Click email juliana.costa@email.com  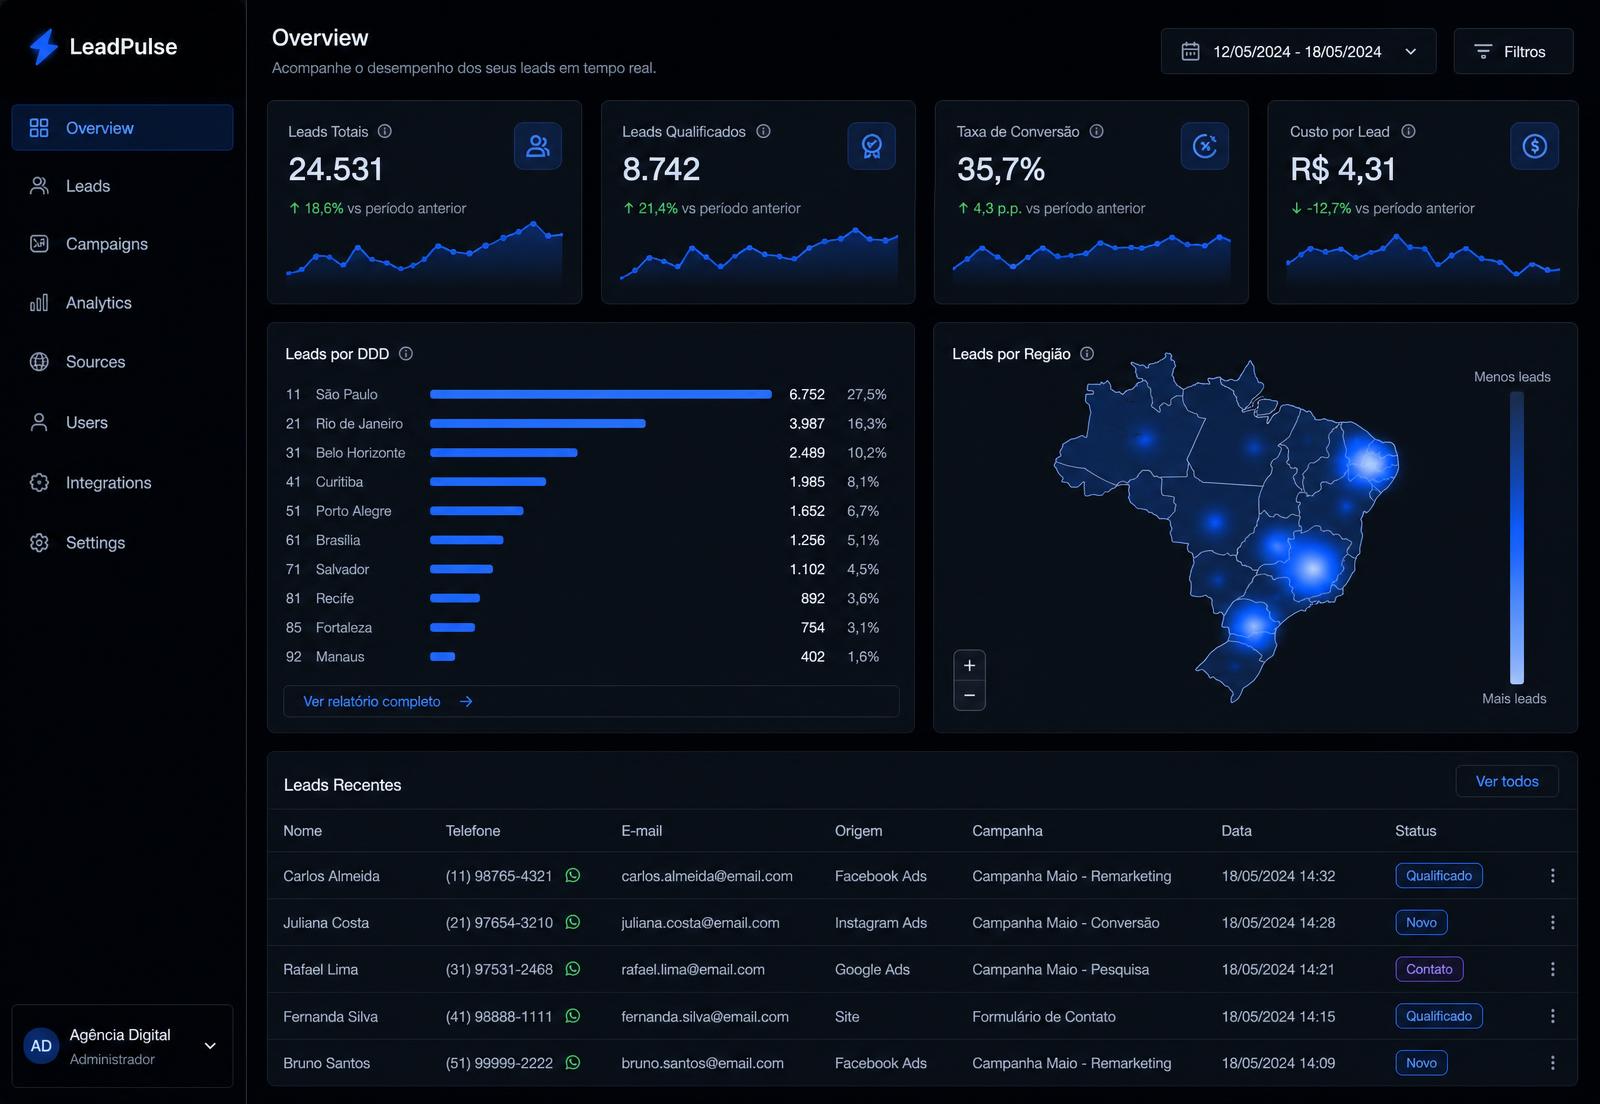click(700, 923)
